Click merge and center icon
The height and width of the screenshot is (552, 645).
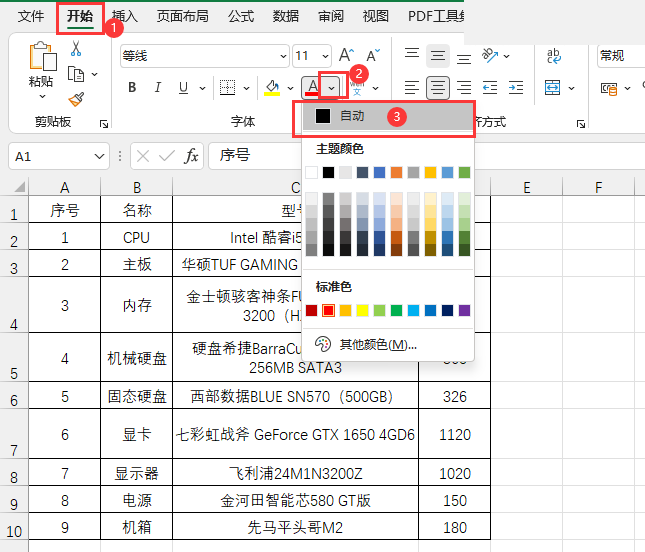click(x=552, y=88)
